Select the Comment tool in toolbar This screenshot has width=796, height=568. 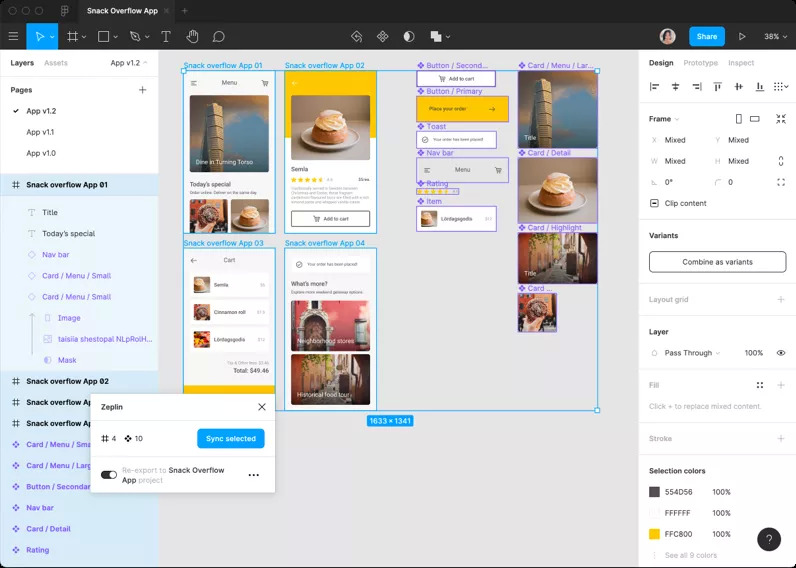tap(218, 37)
